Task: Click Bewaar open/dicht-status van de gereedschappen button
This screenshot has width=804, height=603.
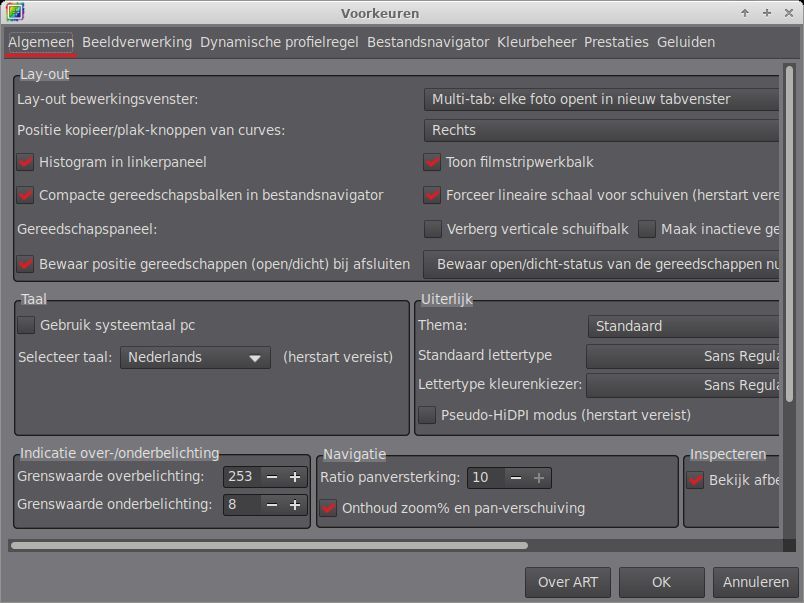Action: pyautogui.click(x=601, y=265)
